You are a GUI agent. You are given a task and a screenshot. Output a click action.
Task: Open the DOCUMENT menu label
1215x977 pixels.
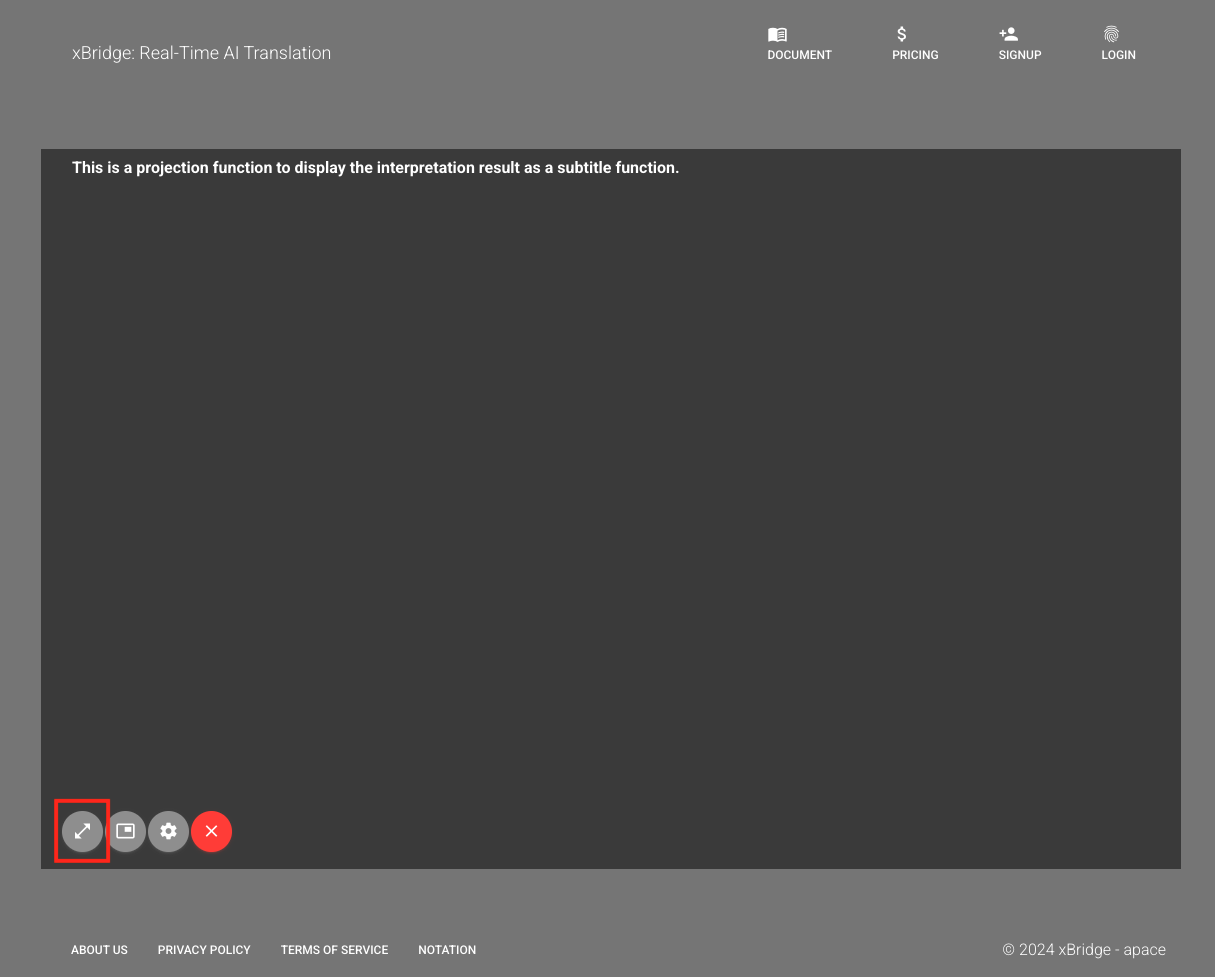[x=799, y=55]
